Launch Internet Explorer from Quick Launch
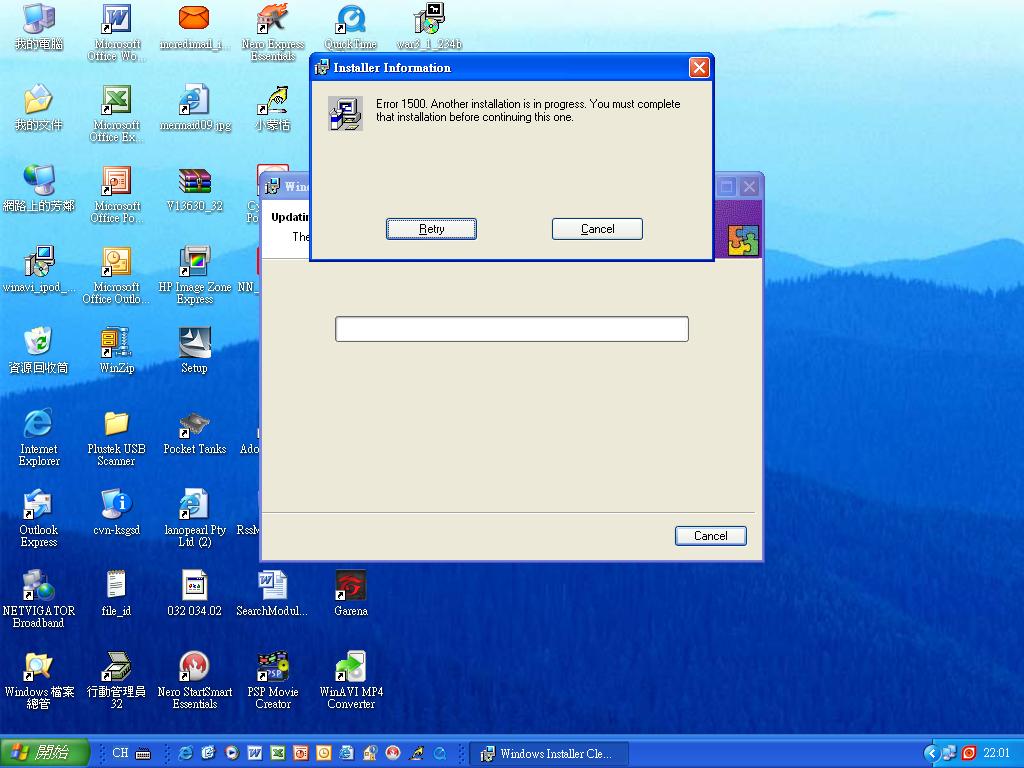 coord(185,753)
